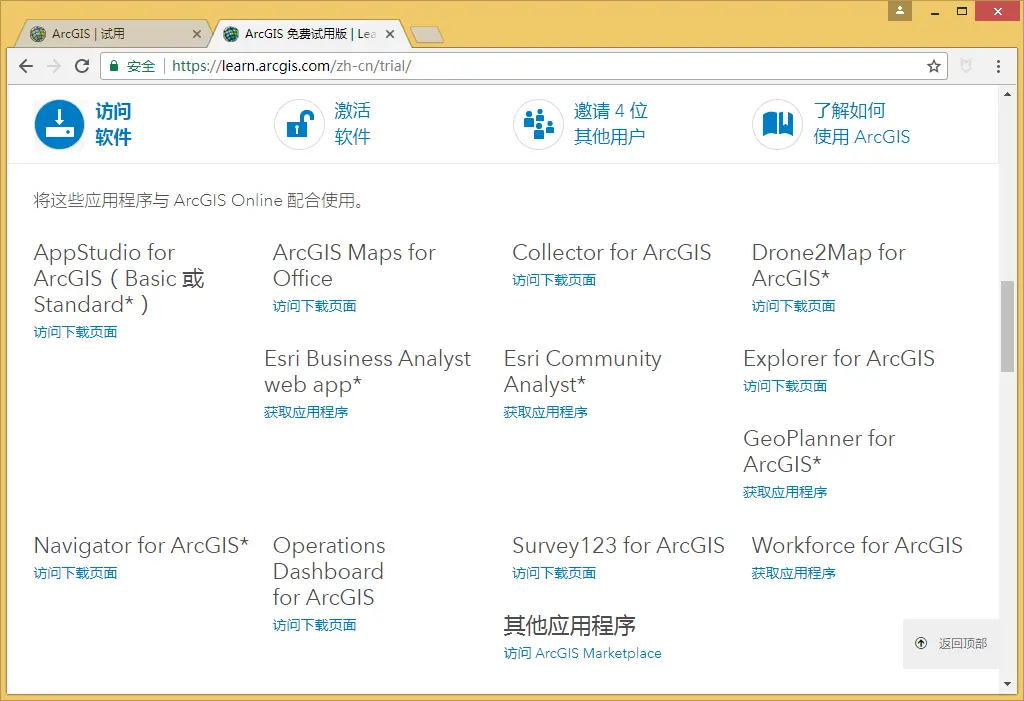The image size is (1024, 701).
Task: Get the GeoPlanner for ArcGIS app
Action: [x=785, y=493]
